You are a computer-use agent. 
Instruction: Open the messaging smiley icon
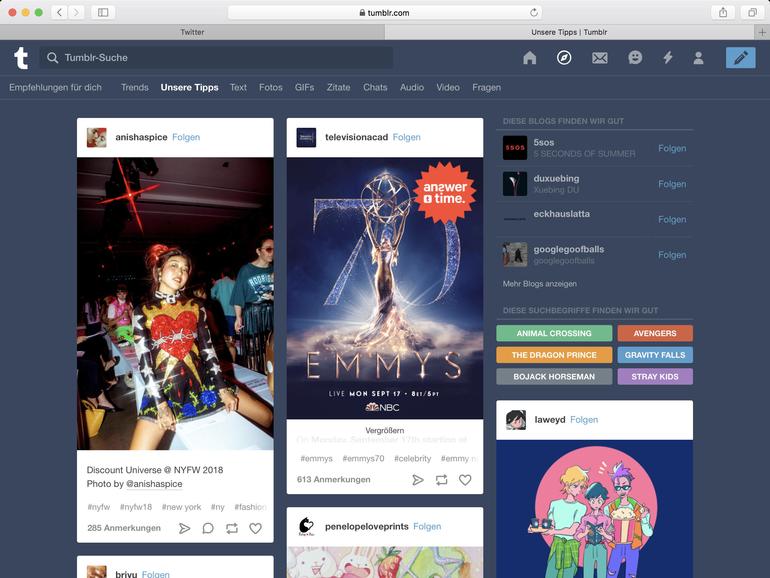(635, 58)
